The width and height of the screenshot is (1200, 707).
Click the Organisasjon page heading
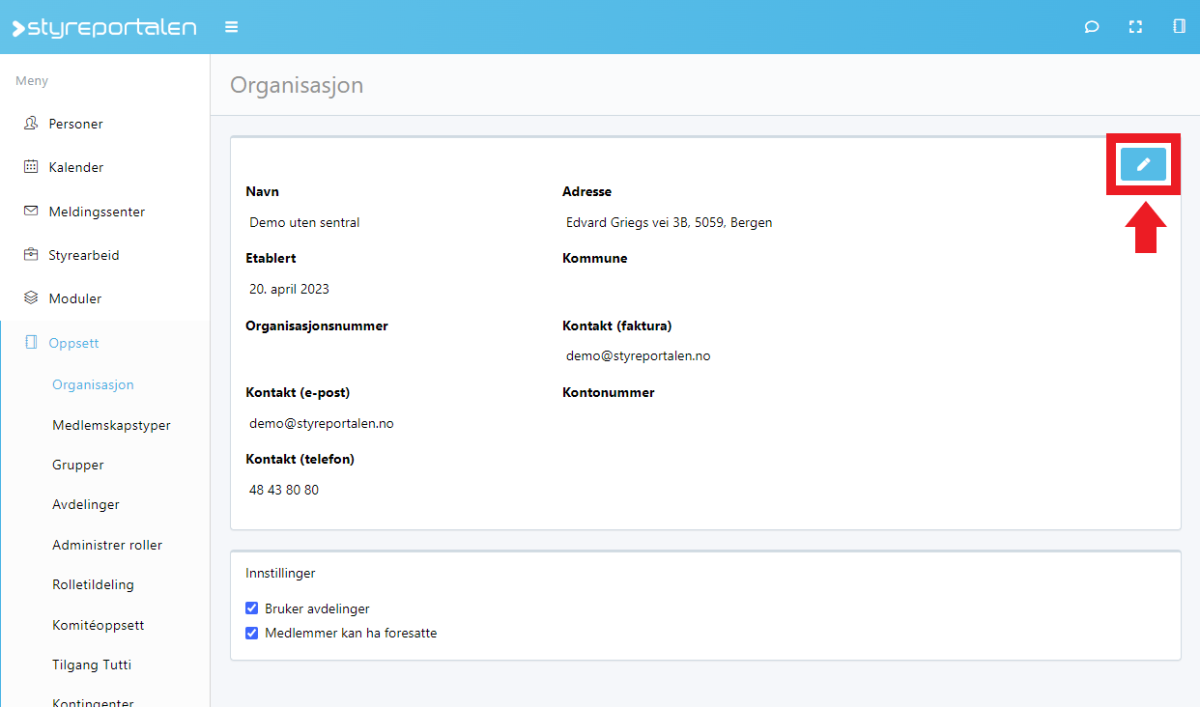[x=297, y=85]
